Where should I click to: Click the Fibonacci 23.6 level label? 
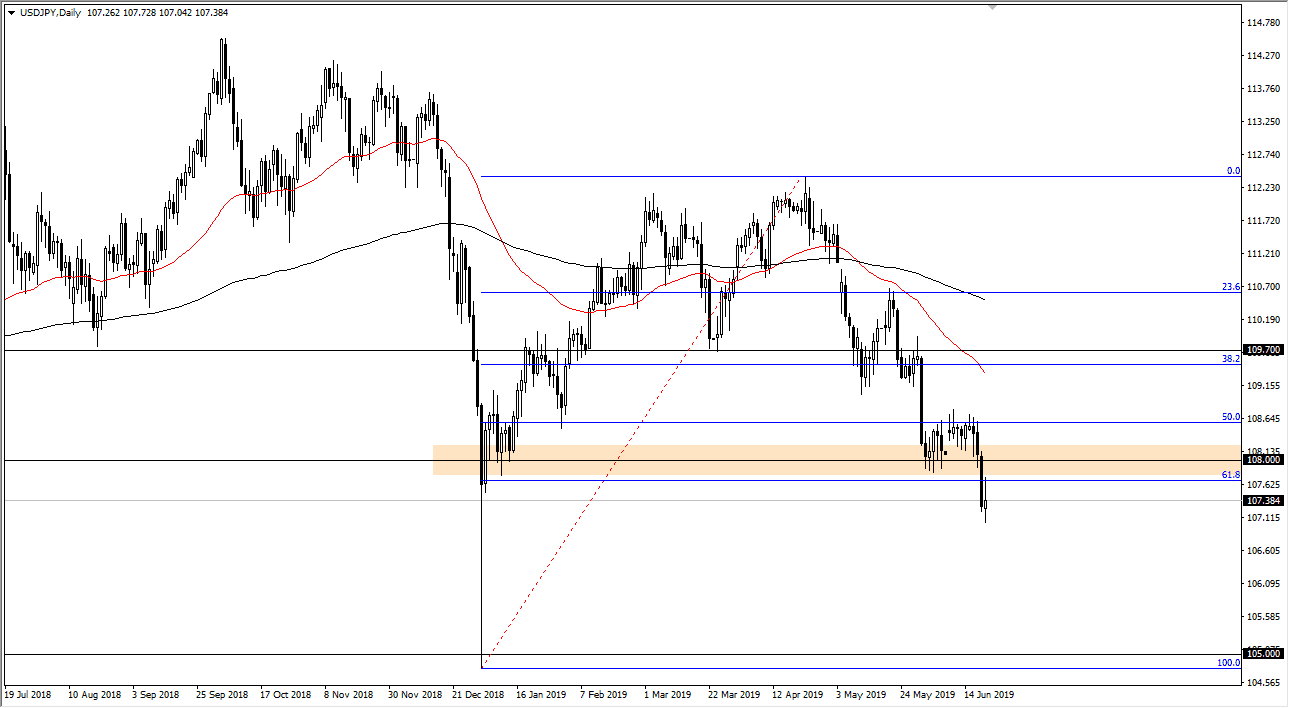(1231, 287)
